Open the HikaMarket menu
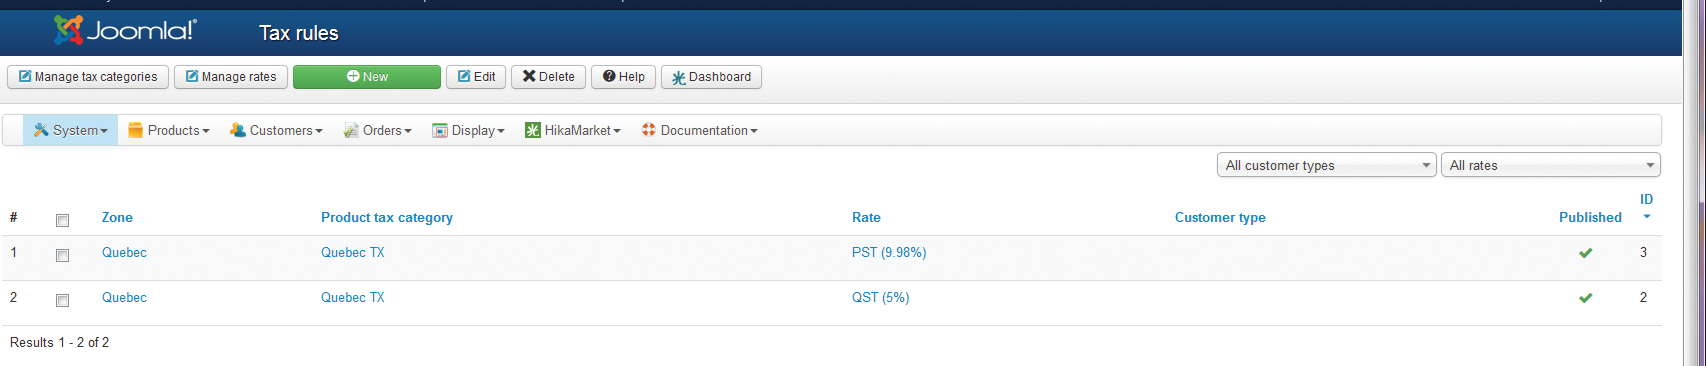 tap(573, 130)
